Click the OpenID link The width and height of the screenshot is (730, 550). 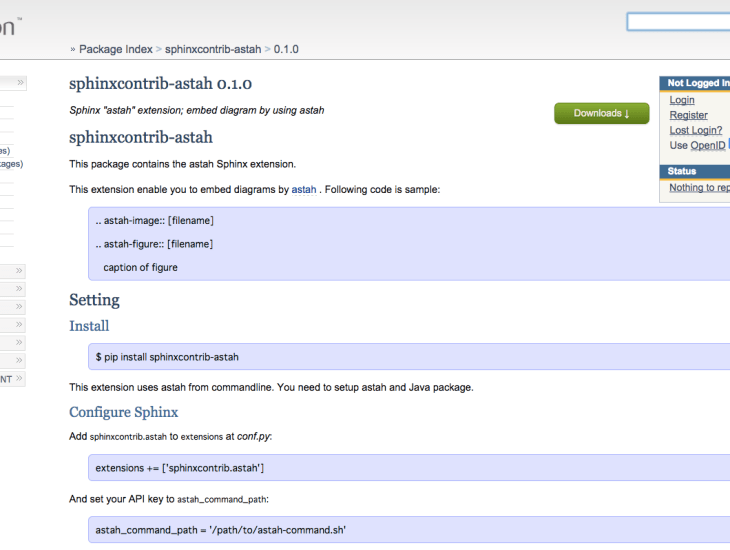pyautogui.click(x=708, y=145)
